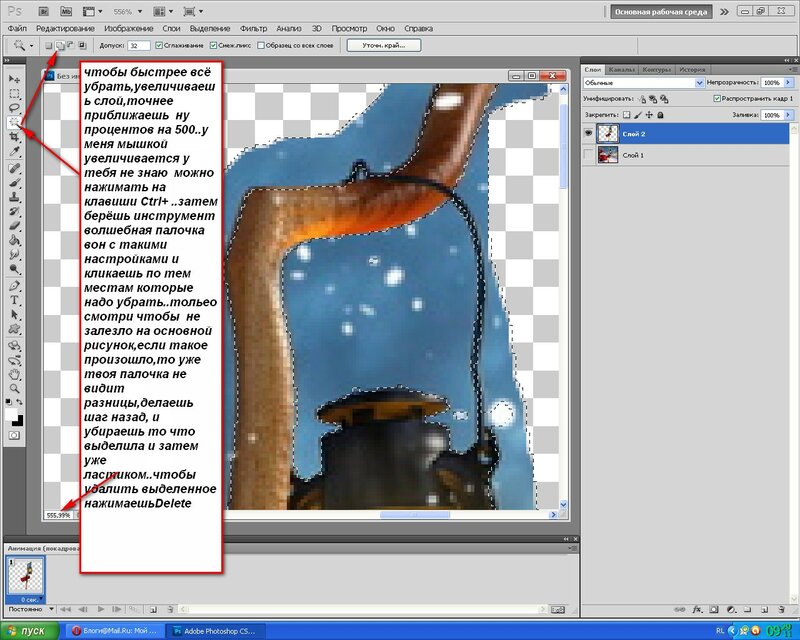800x640 pixels.
Task: Switch to the Каналы tab
Action: pyautogui.click(x=621, y=69)
